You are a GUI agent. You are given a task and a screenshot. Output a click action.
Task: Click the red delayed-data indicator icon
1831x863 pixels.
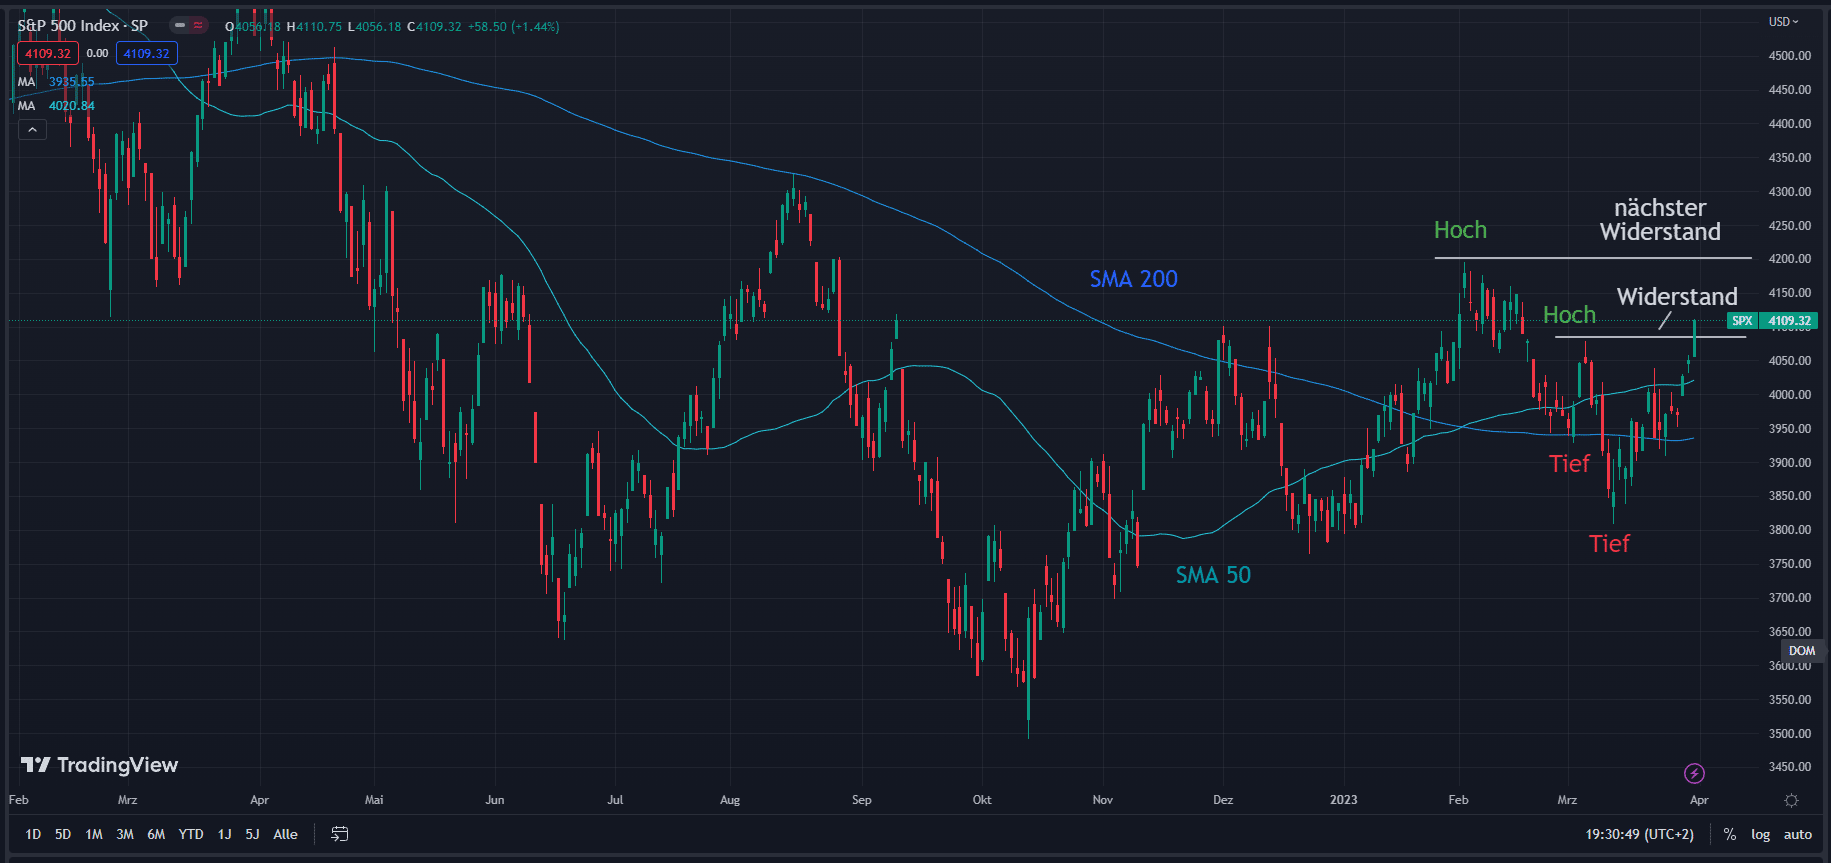pos(198,26)
